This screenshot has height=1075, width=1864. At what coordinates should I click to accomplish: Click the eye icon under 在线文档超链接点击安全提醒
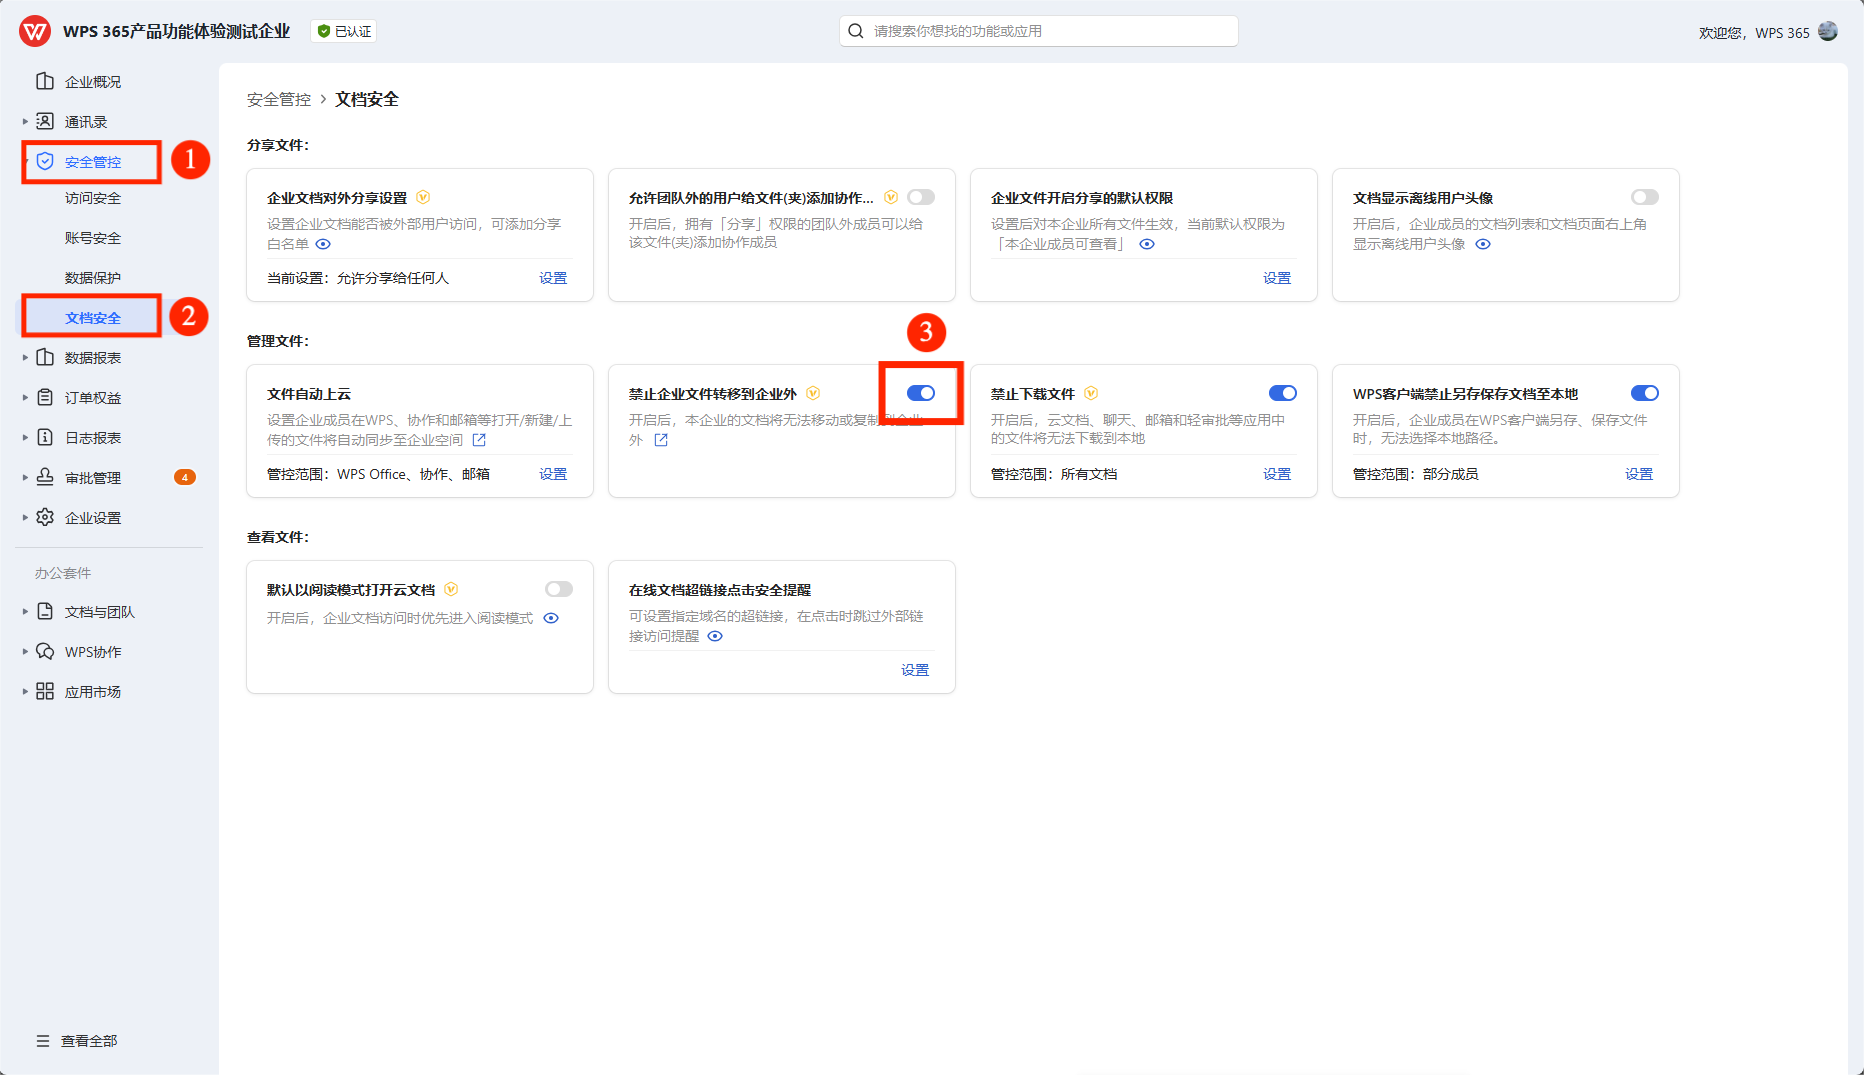715,636
